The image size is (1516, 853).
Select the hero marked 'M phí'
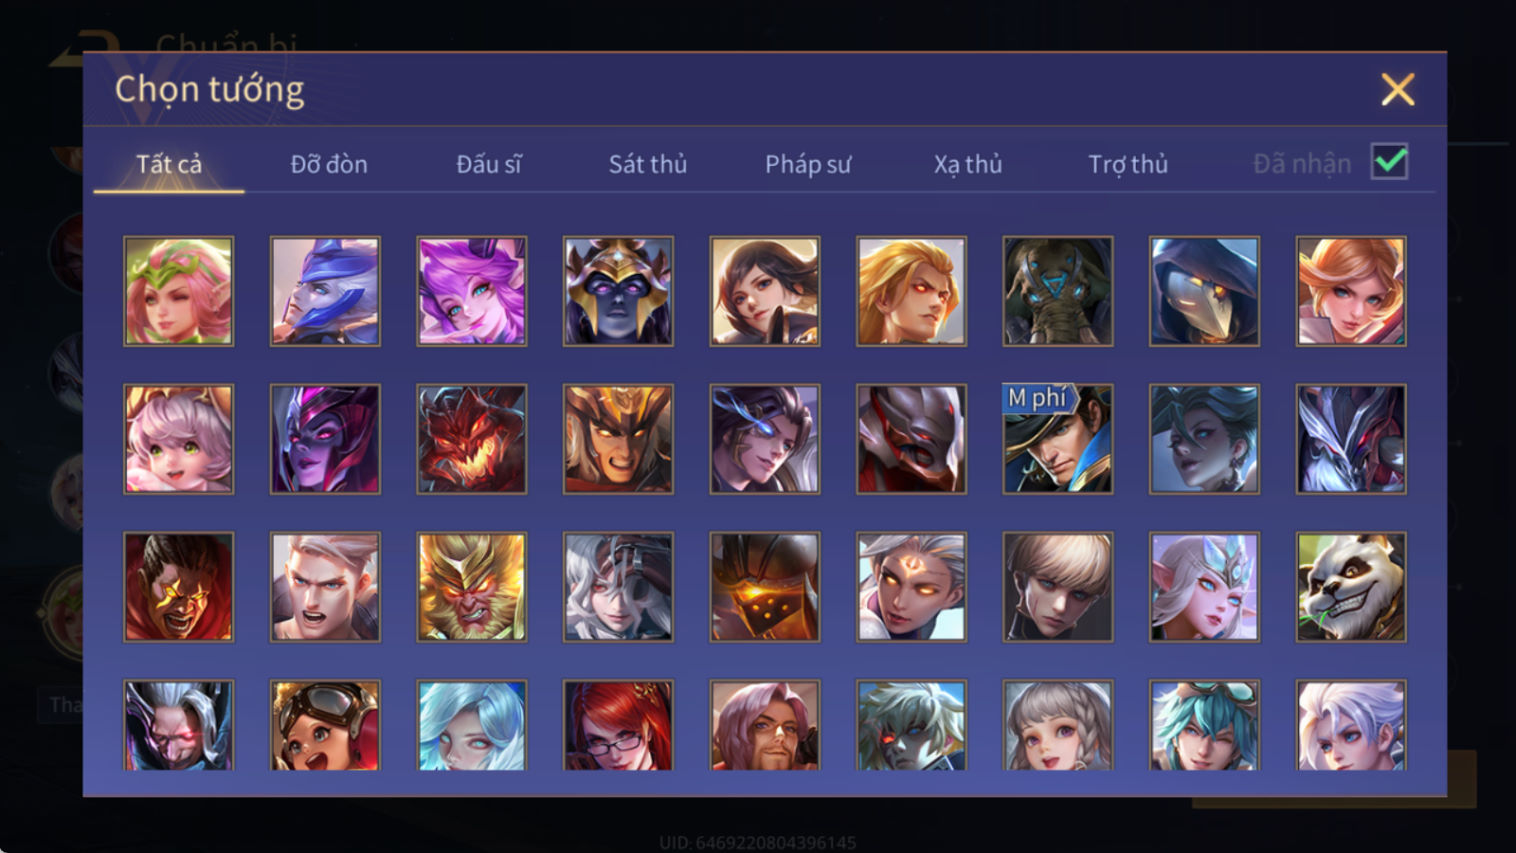[x=1057, y=439]
